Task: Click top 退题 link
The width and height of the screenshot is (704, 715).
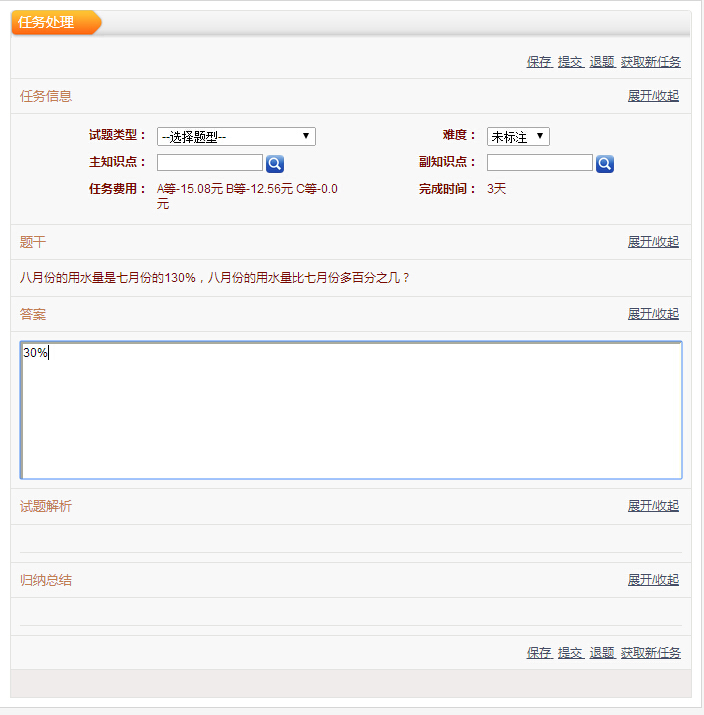Action: [x=602, y=62]
